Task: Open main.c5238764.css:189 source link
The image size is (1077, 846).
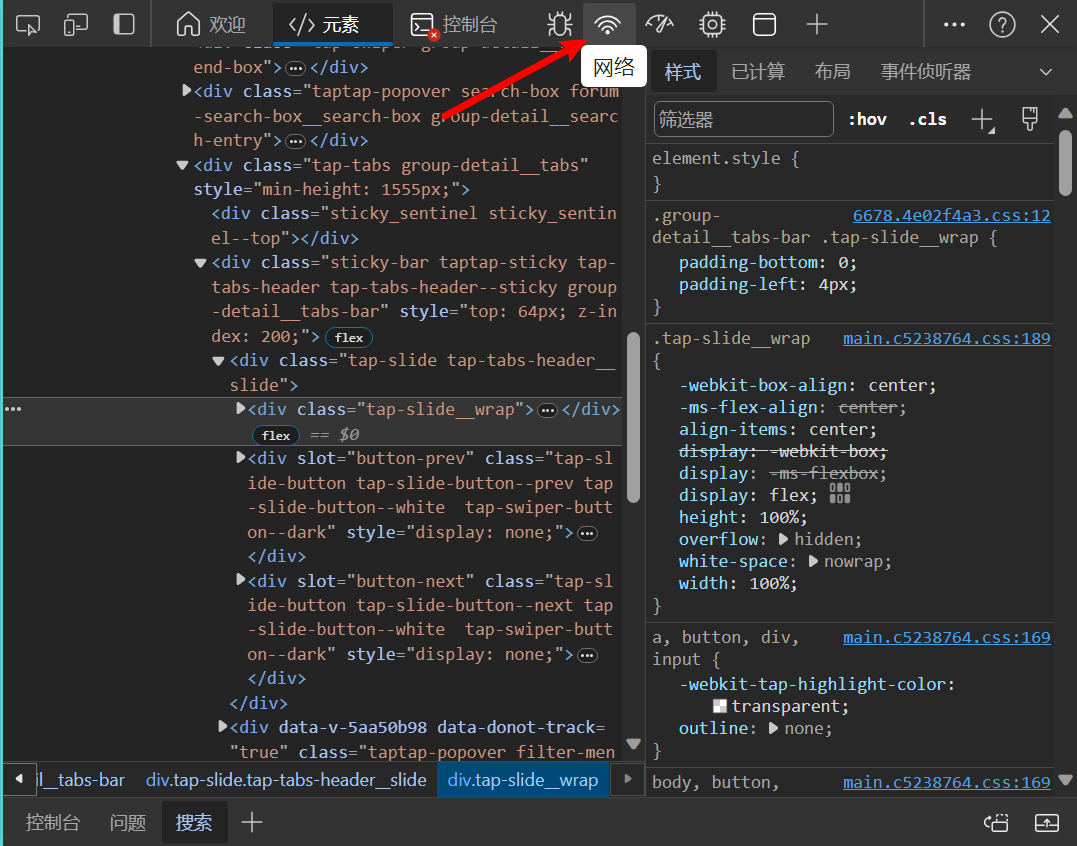Action: click(x=946, y=339)
